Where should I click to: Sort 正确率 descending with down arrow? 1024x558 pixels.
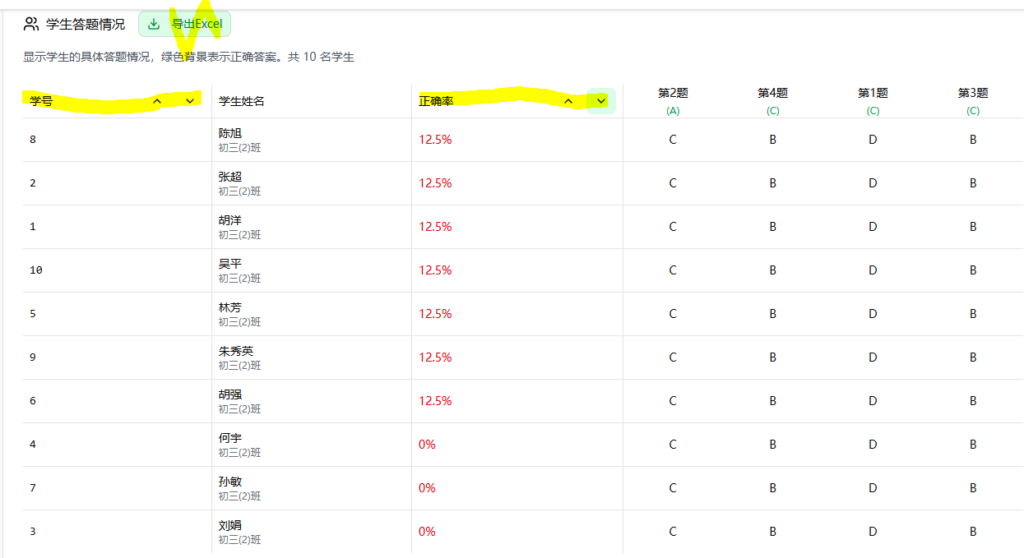point(601,101)
